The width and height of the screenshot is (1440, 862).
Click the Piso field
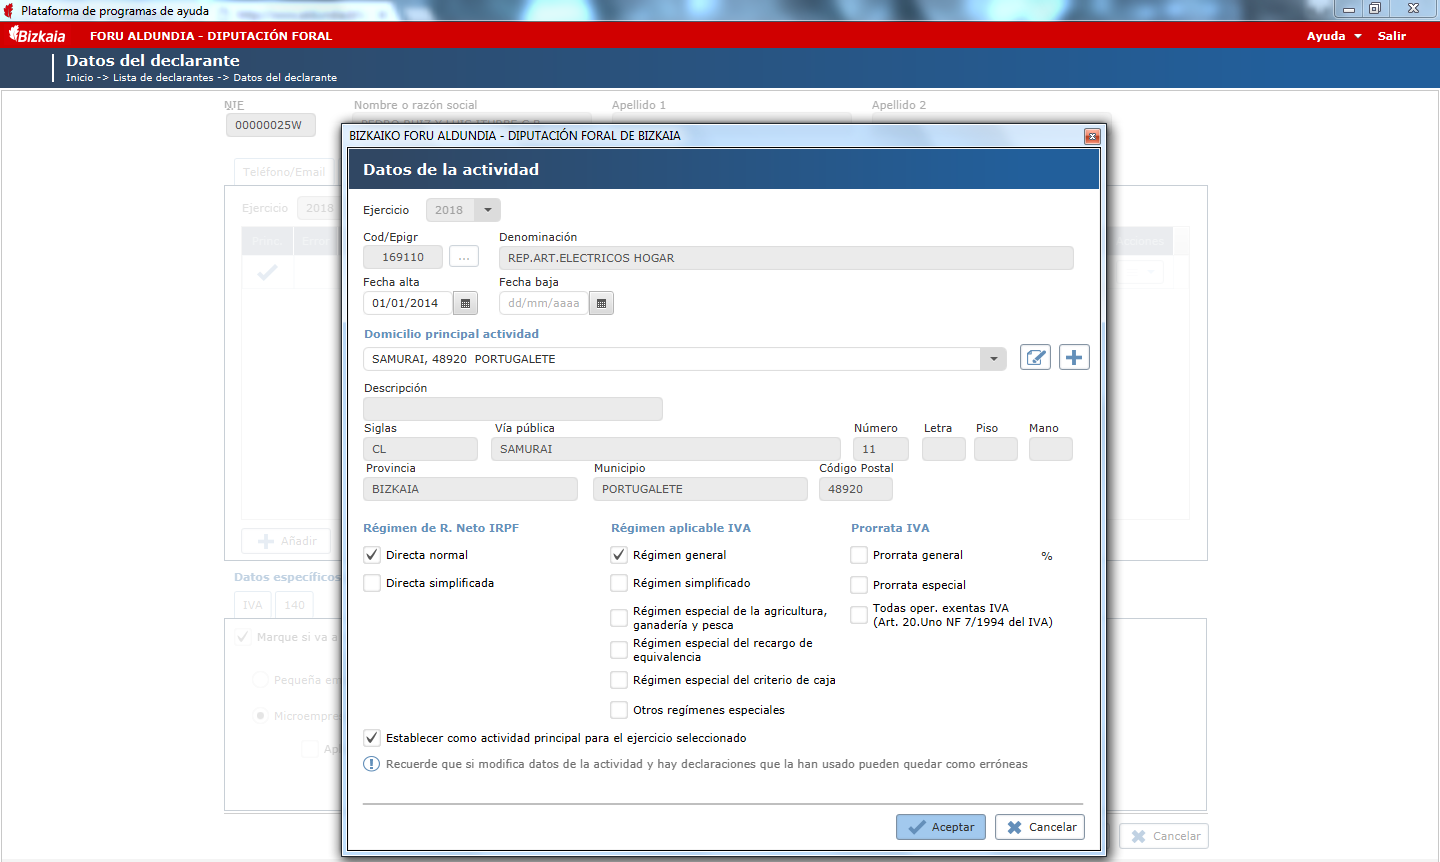[996, 449]
